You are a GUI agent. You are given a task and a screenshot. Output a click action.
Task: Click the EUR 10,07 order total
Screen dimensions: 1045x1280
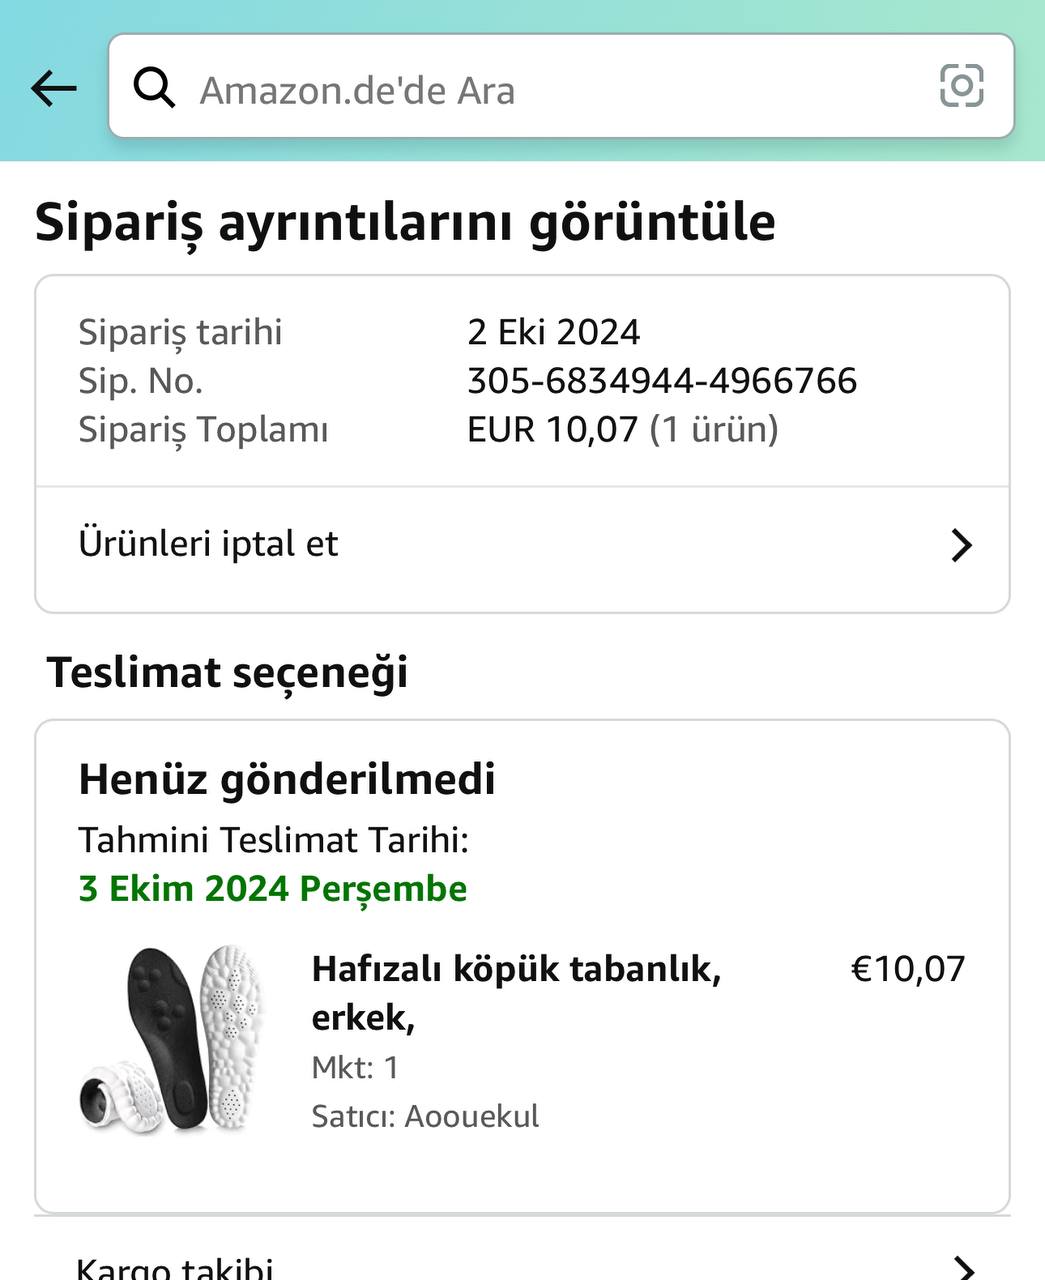tap(552, 430)
